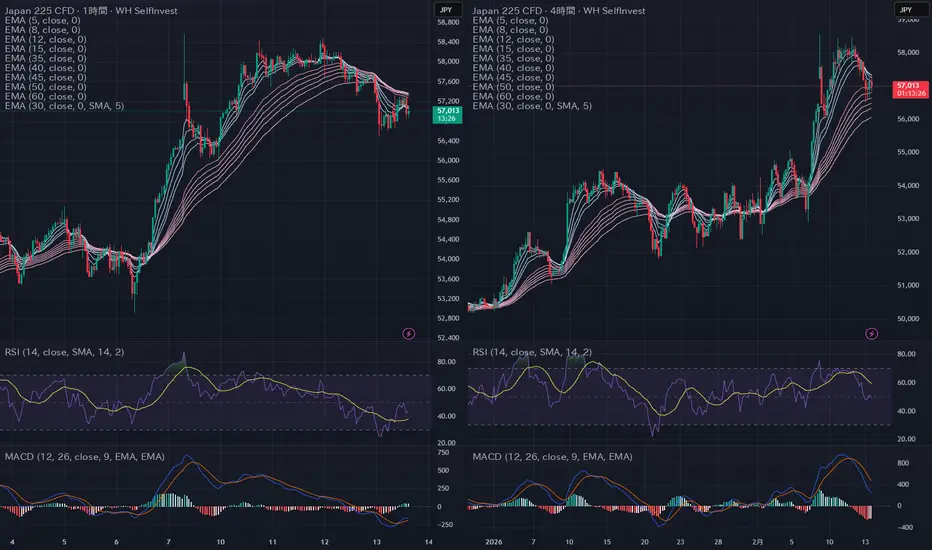932x550 pixels.
Task: Click the lightning icon on the 4-hour chart
Action: tap(871, 332)
